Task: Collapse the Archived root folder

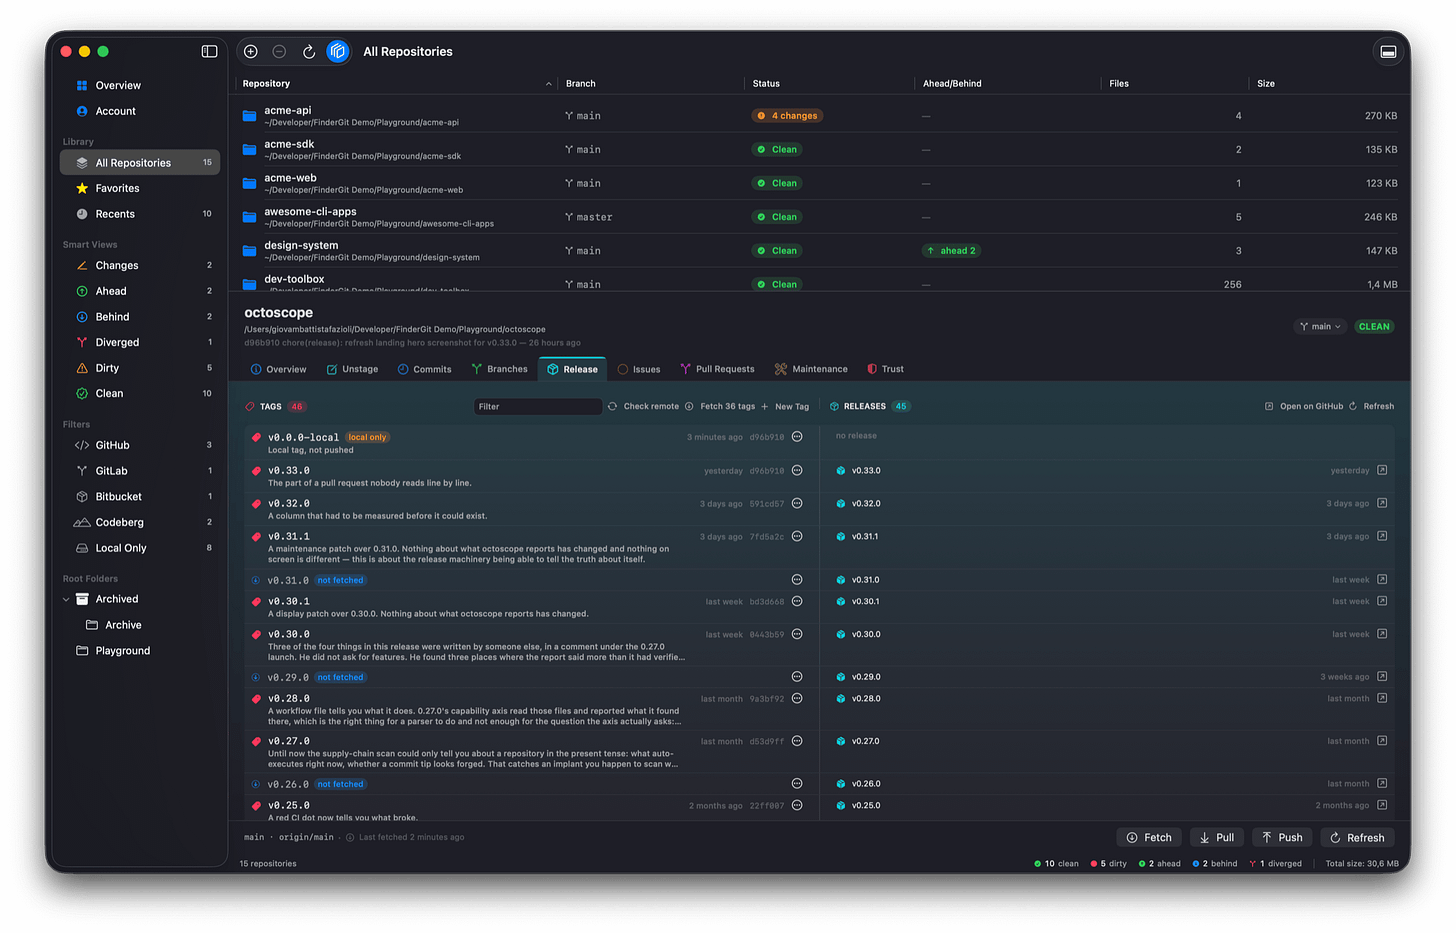Action: point(67,599)
